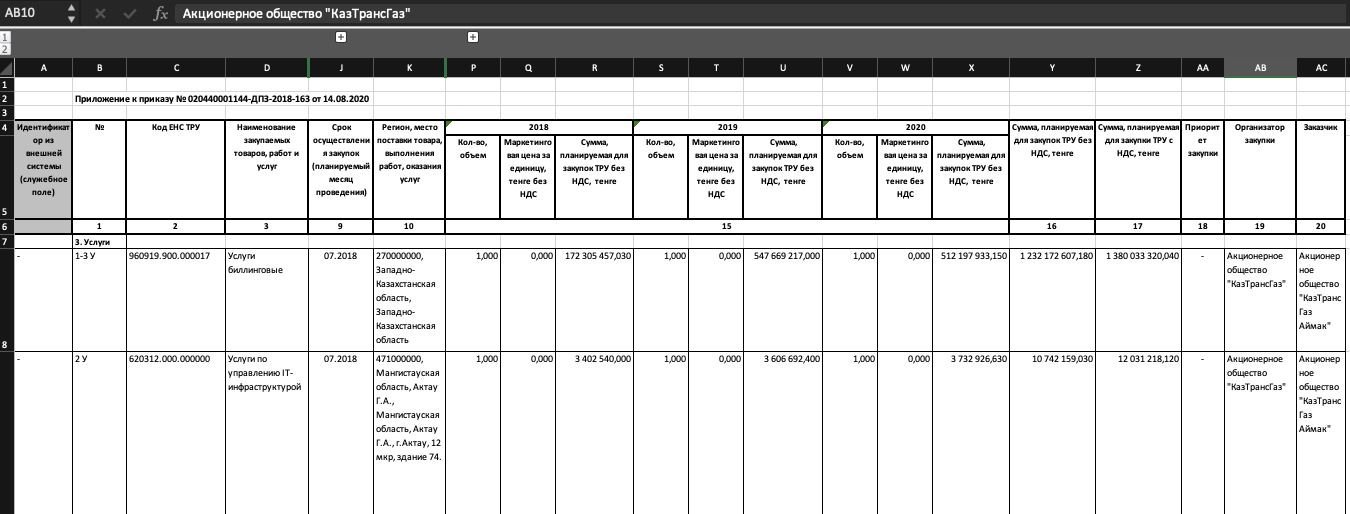The width and height of the screenshot is (1350, 514).
Task: Open the Name Box dropdown arrows
Action: [71, 14]
